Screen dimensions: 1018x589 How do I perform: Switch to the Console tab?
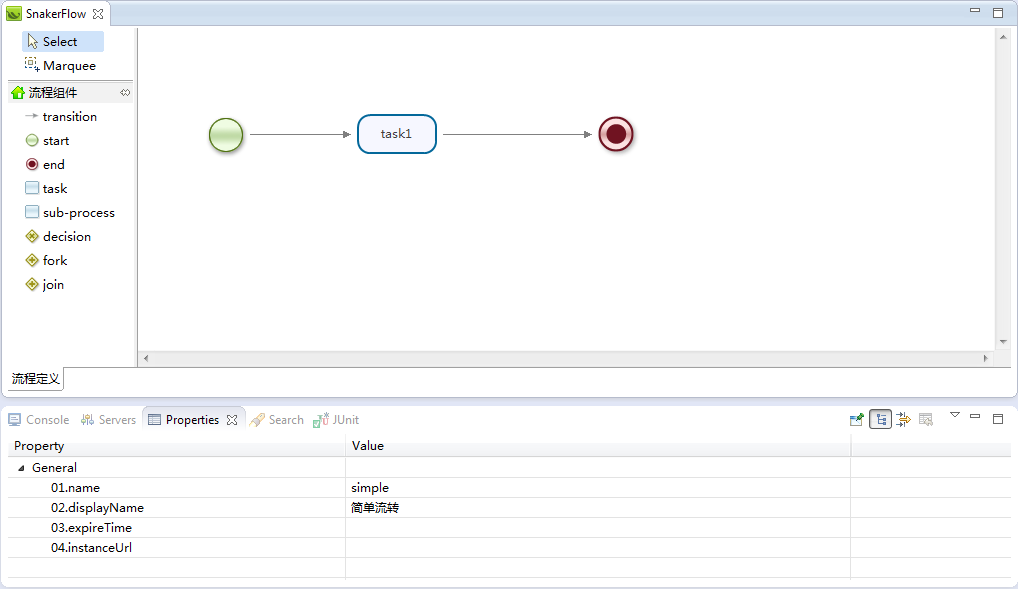coord(39,420)
